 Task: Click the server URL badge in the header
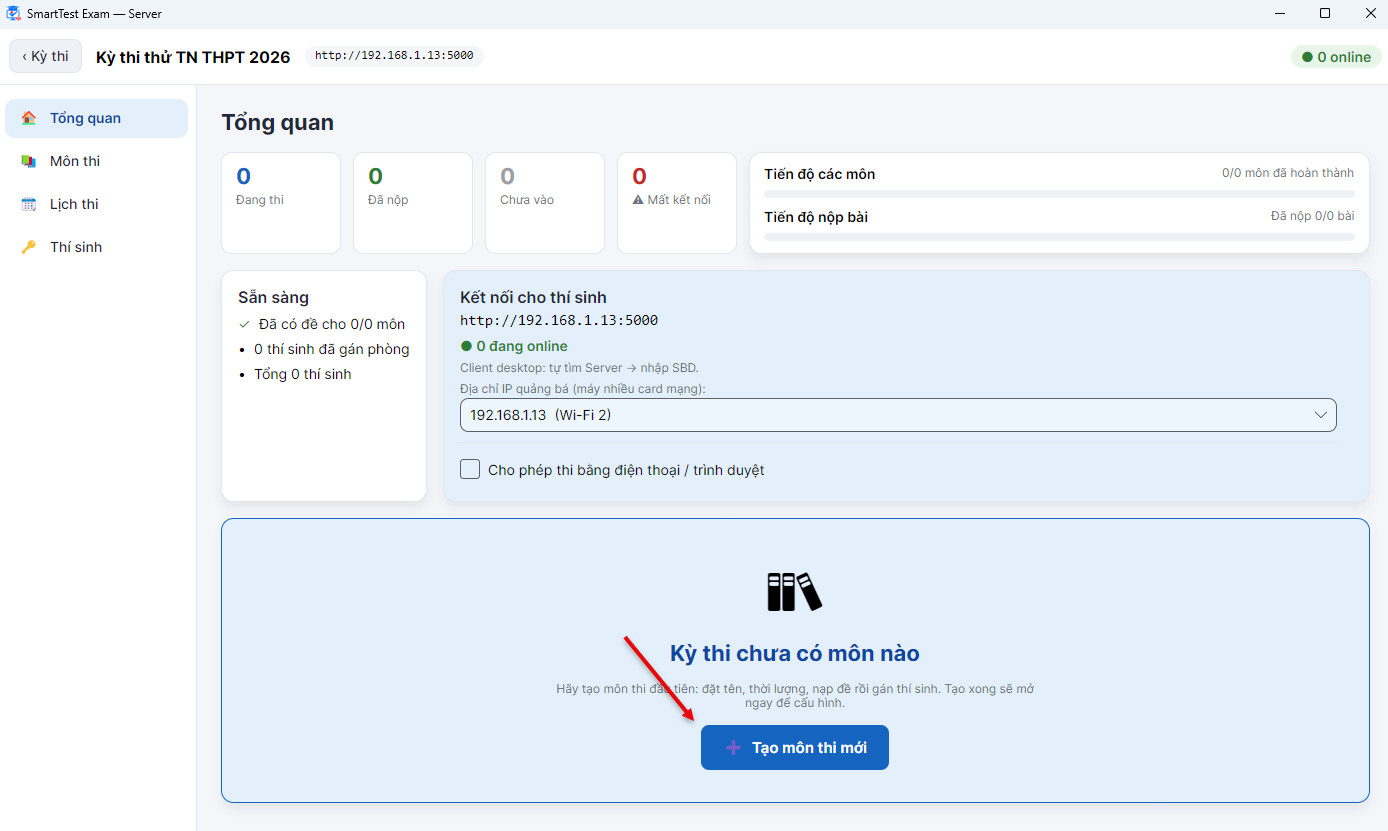click(x=394, y=56)
